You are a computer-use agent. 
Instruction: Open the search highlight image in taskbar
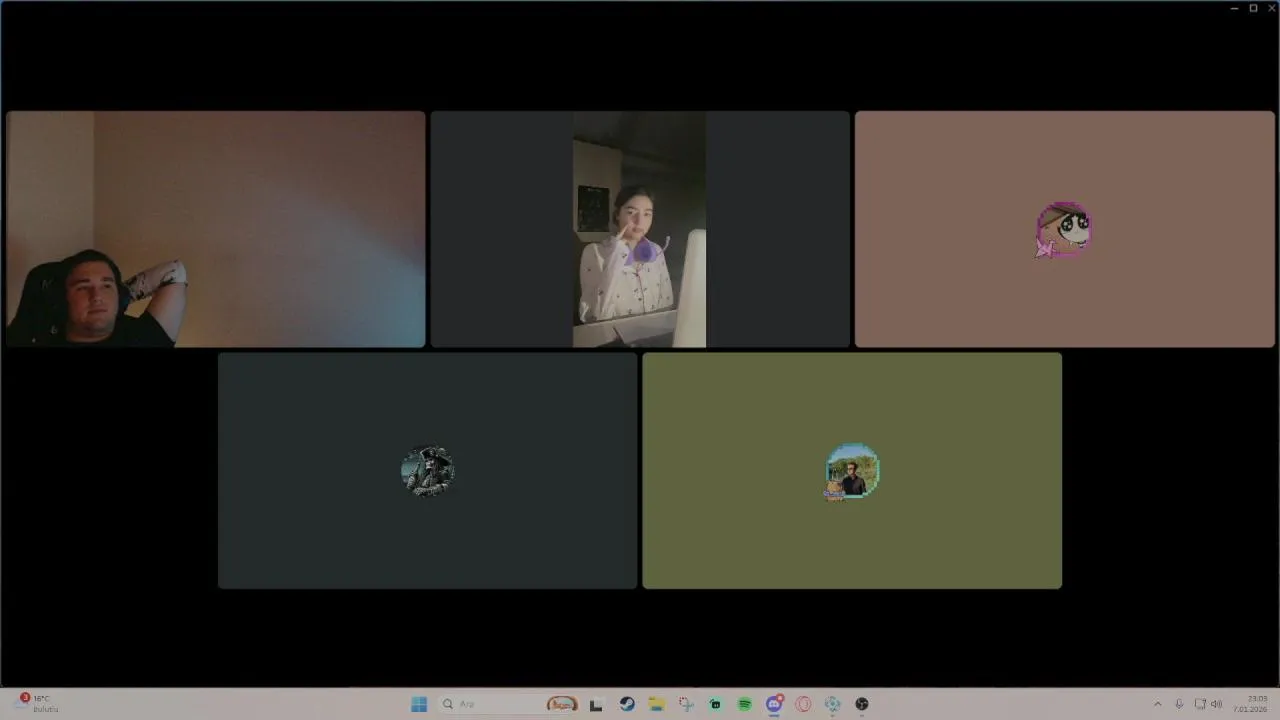pyautogui.click(x=562, y=704)
